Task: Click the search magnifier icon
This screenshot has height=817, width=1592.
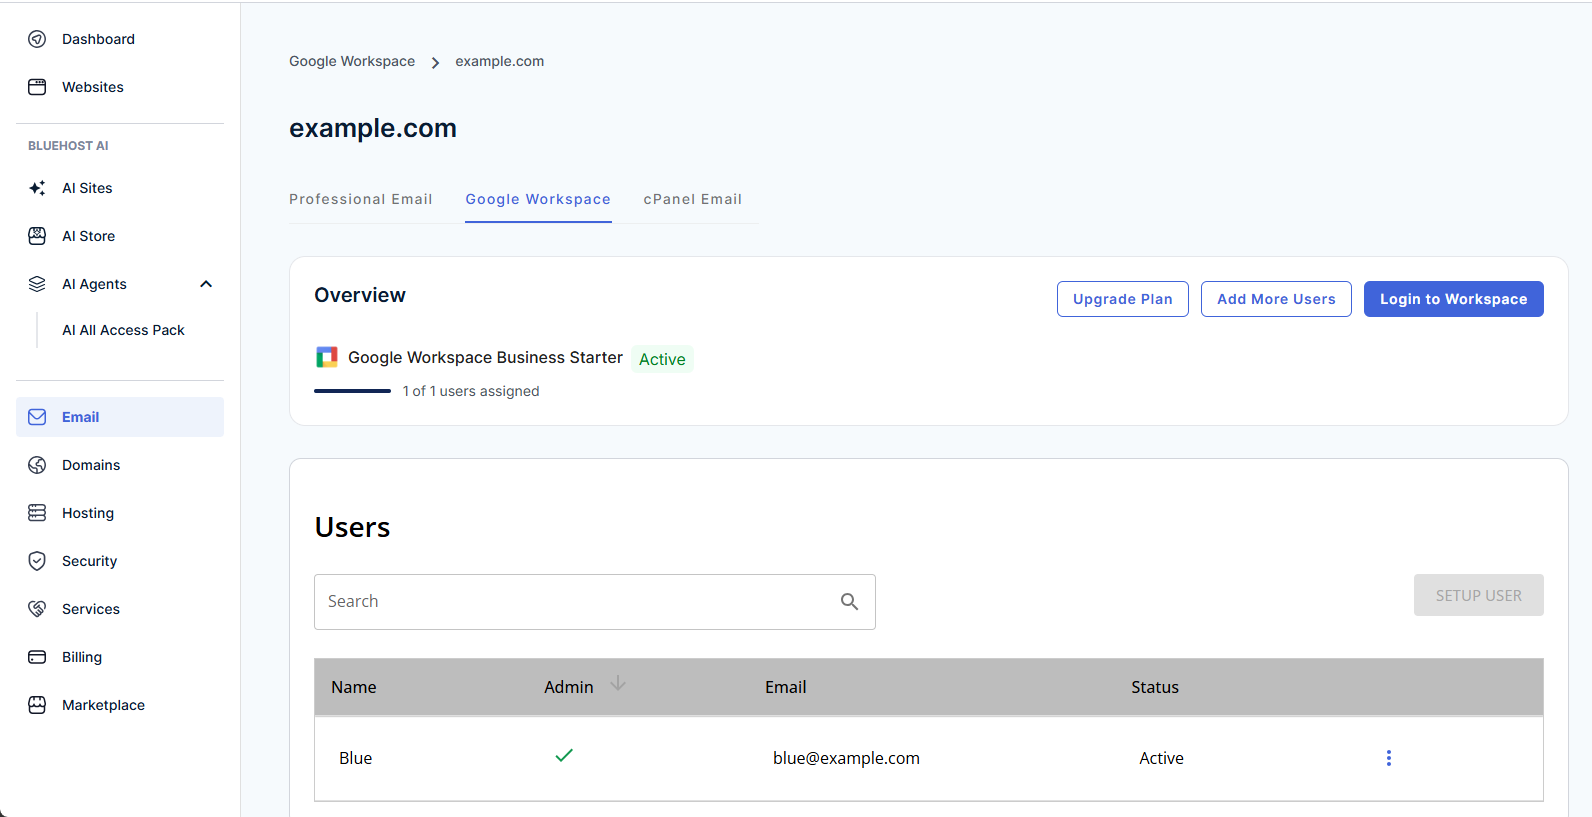Action: pyautogui.click(x=849, y=601)
